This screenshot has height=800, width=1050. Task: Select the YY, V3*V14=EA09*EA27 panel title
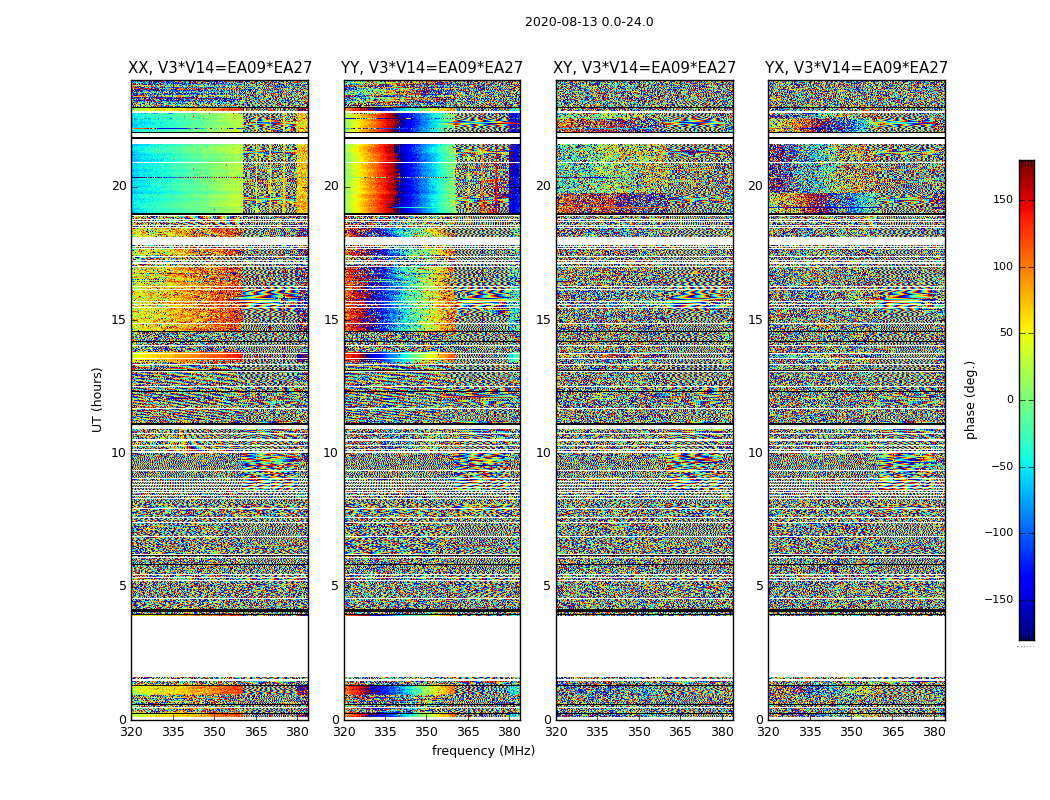point(432,68)
